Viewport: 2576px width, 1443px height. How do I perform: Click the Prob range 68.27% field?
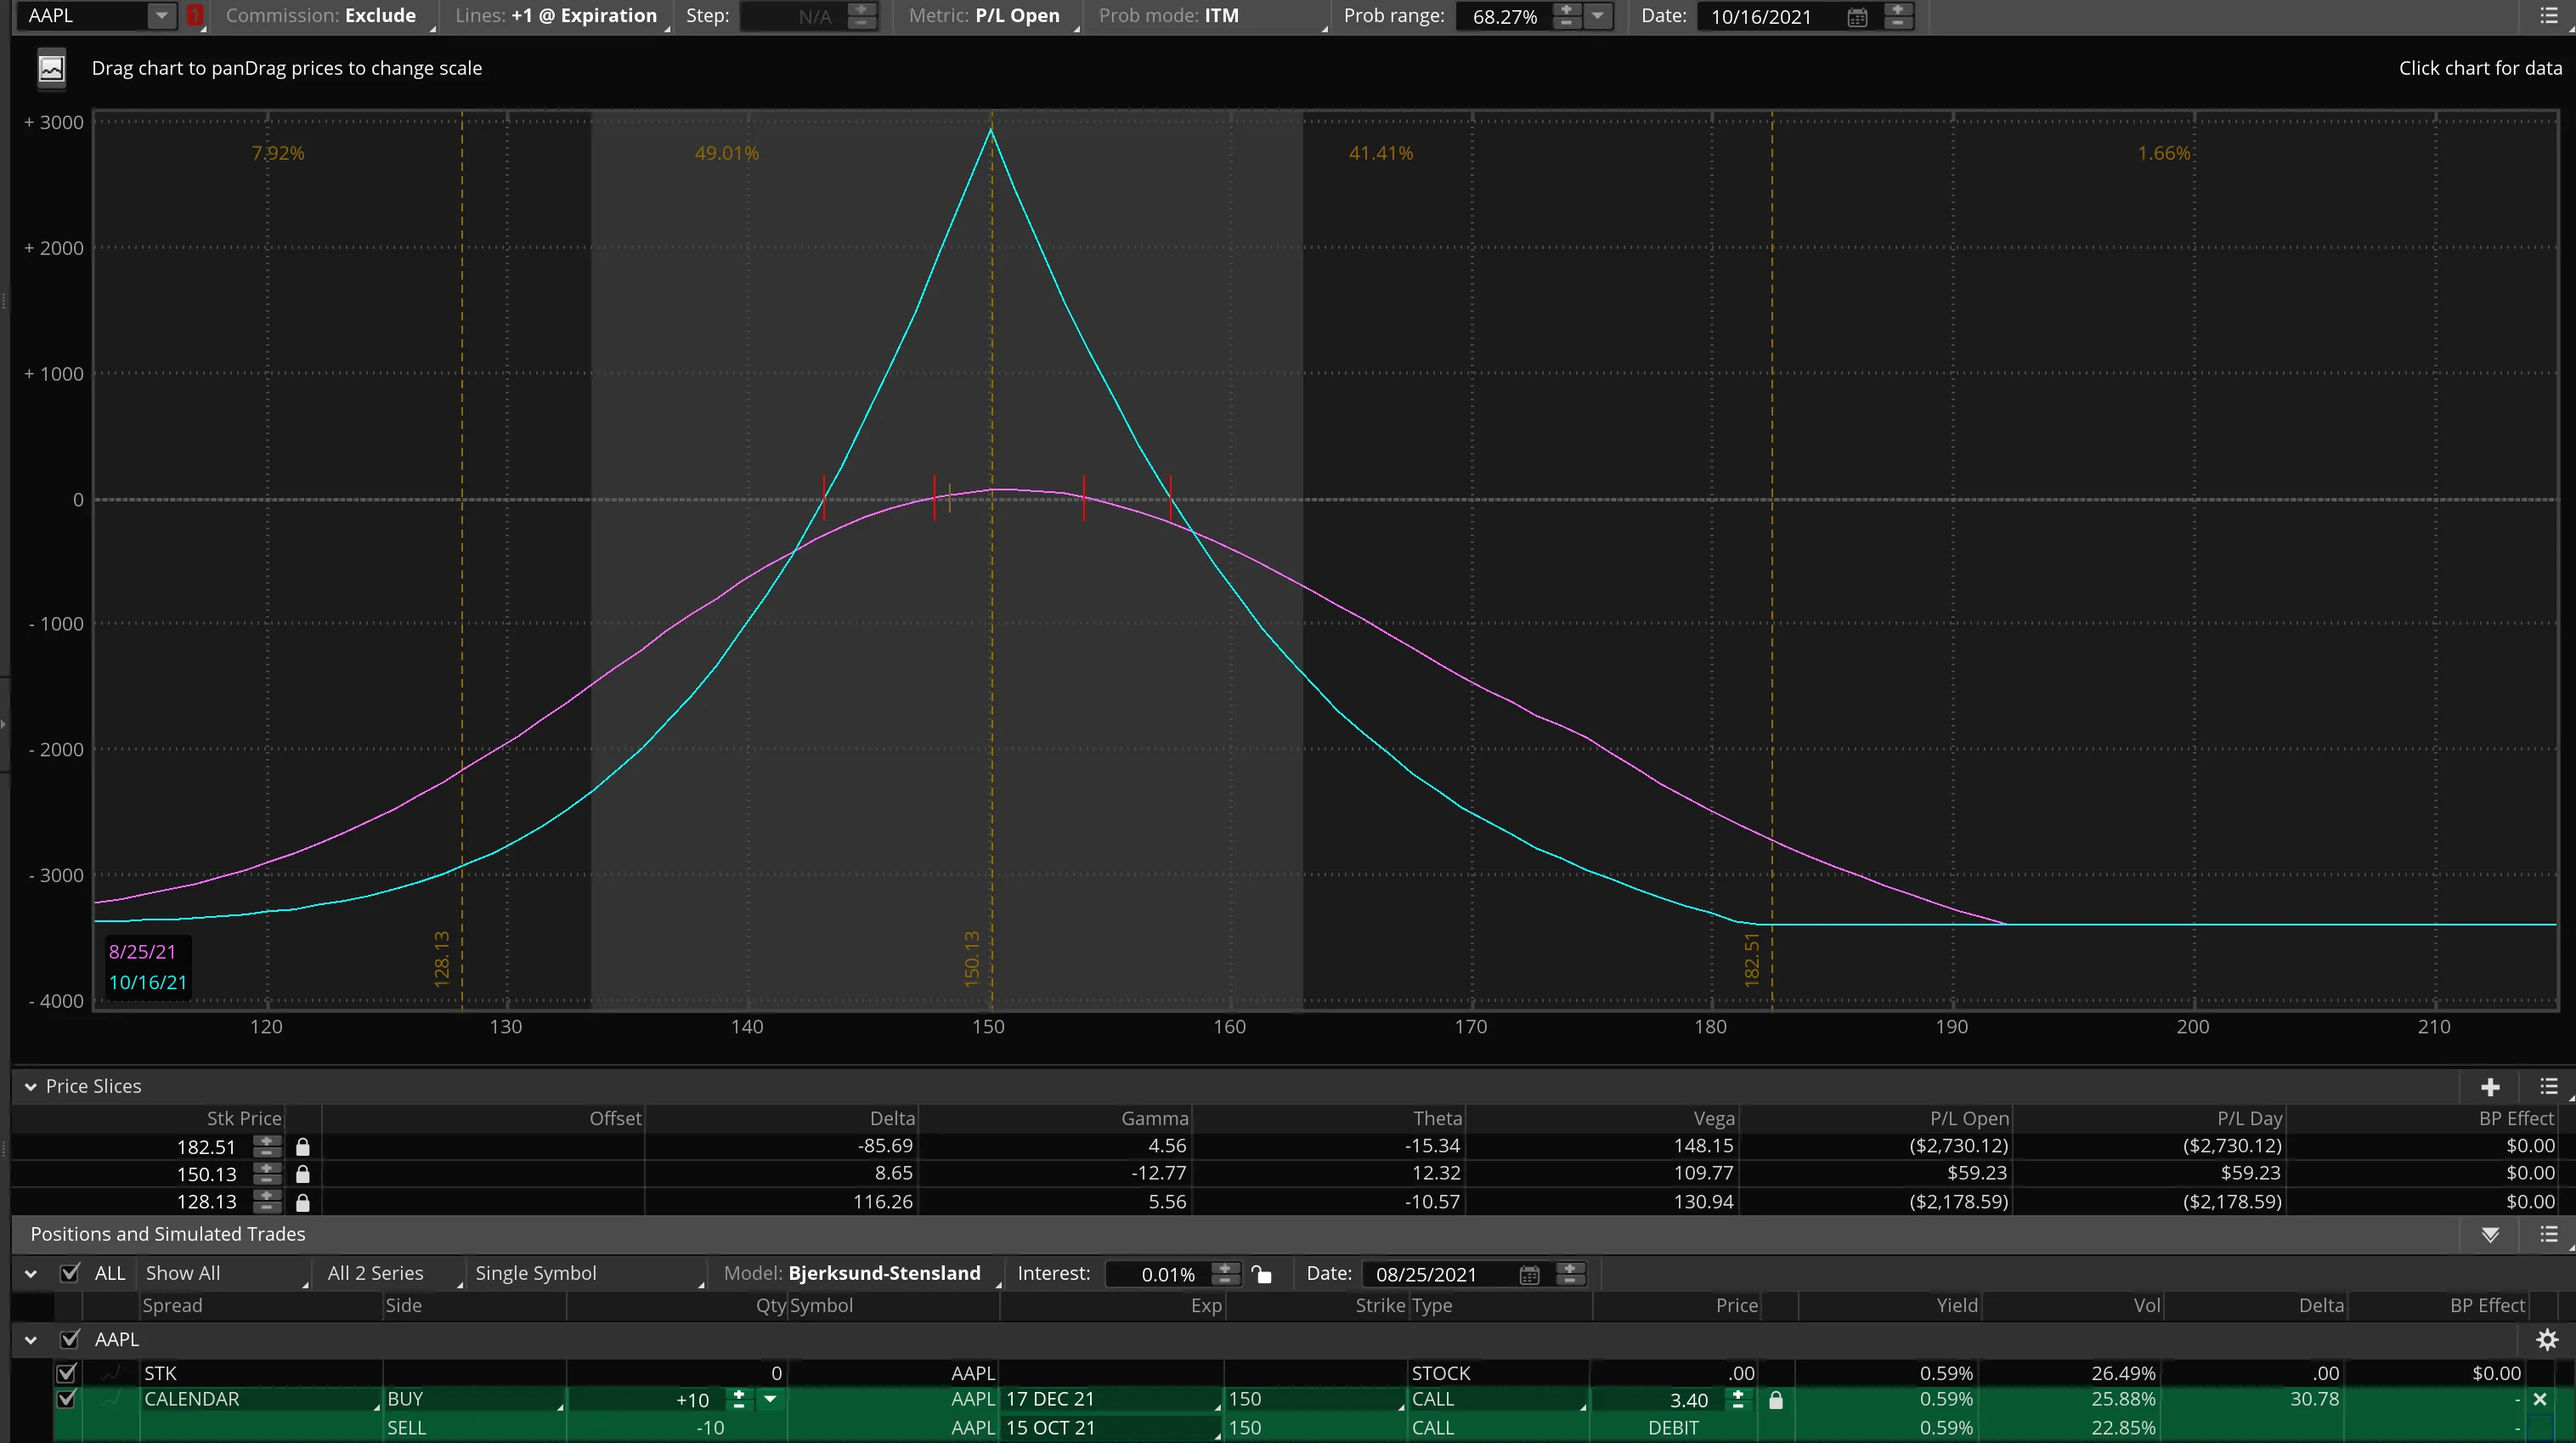[1505, 17]
